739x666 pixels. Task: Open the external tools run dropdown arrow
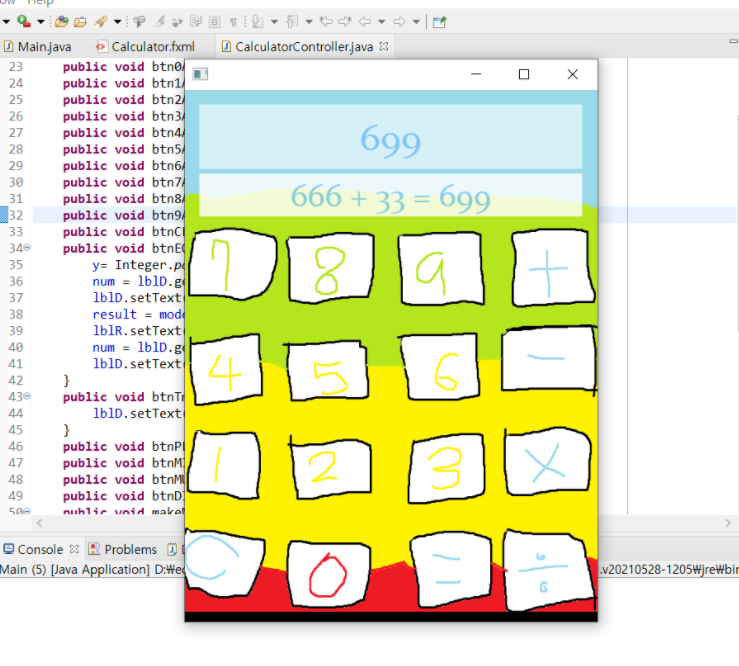(41, 22)
